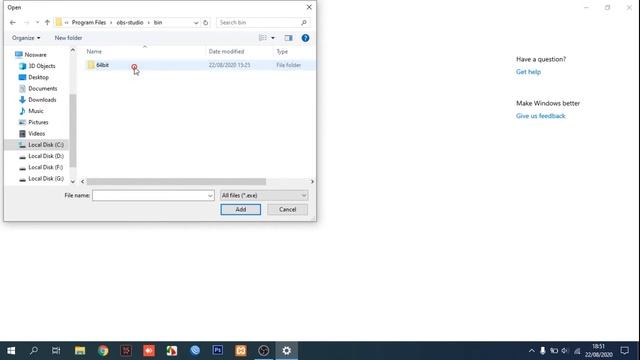Open the notification center
Screen dimensions: 640x360
click(624, 351)
